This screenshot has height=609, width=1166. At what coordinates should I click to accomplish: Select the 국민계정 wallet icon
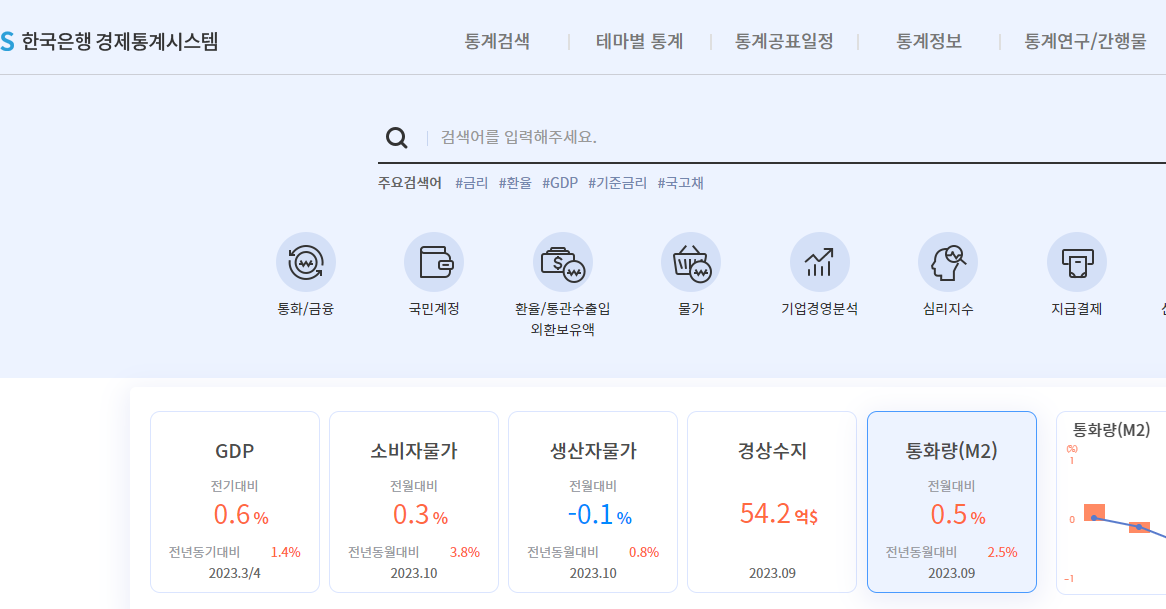tap(434, 261)
